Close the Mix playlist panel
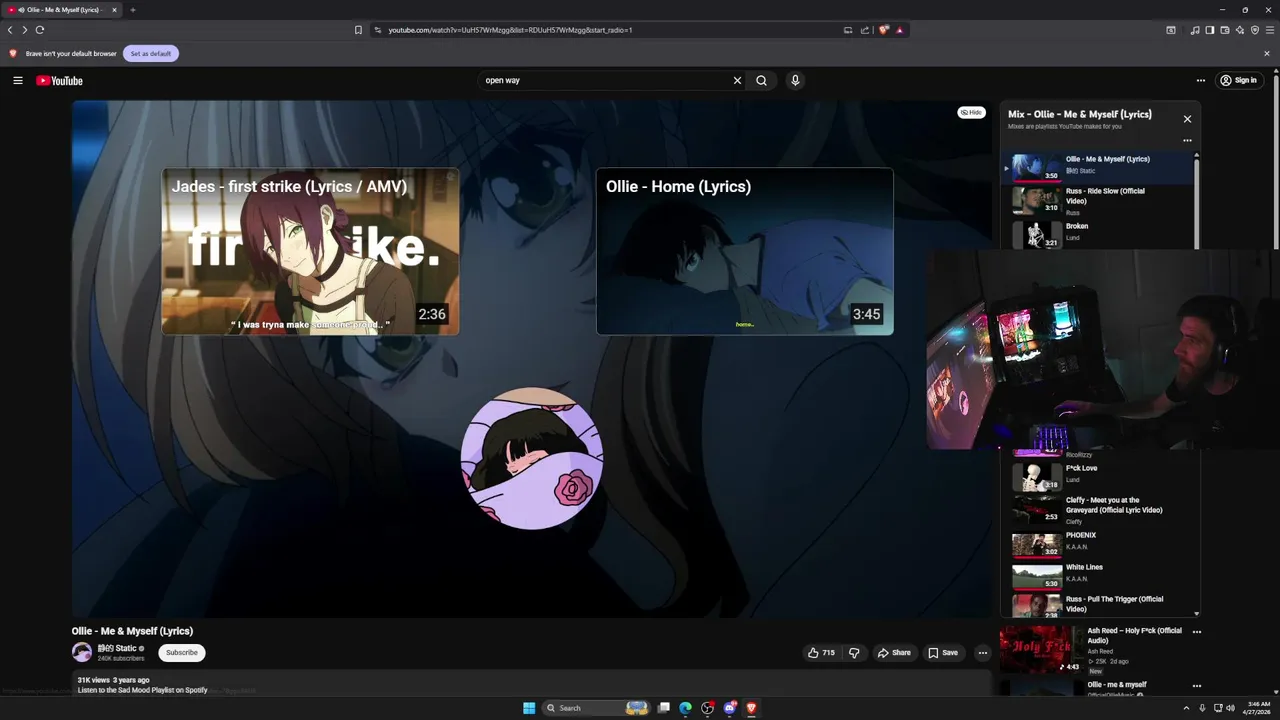The image size is (1280, 720). (x=1187, y=119)
